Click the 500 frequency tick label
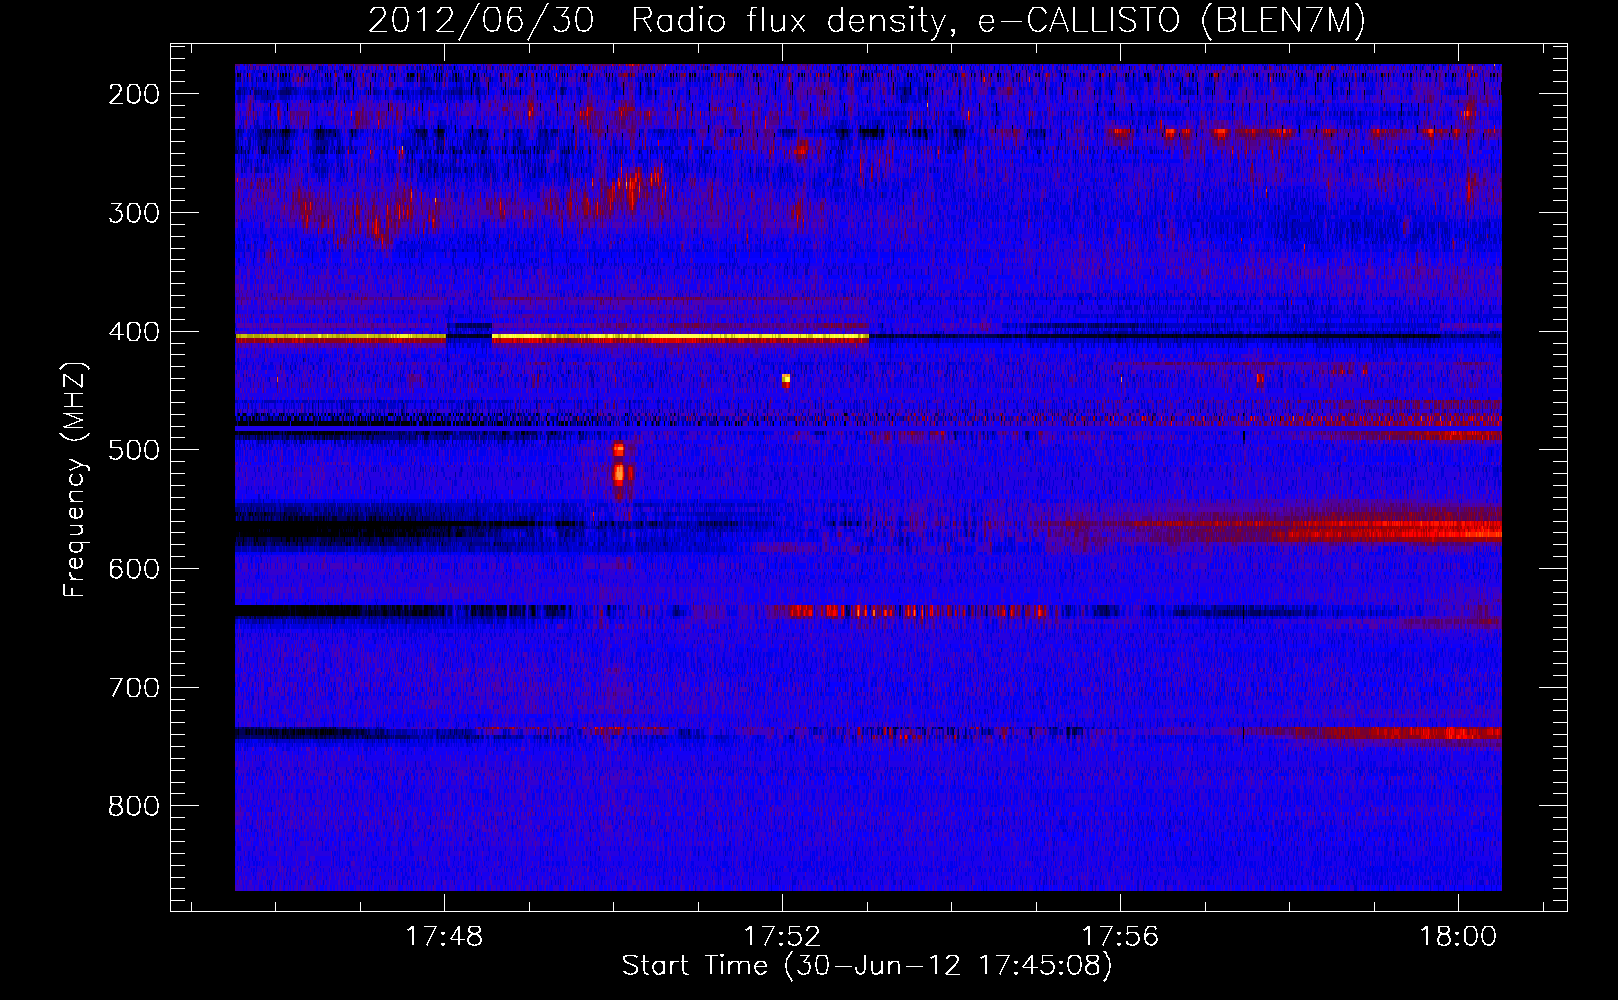The width and height of the screenshot is (1618, 1000). click(134, 450)
